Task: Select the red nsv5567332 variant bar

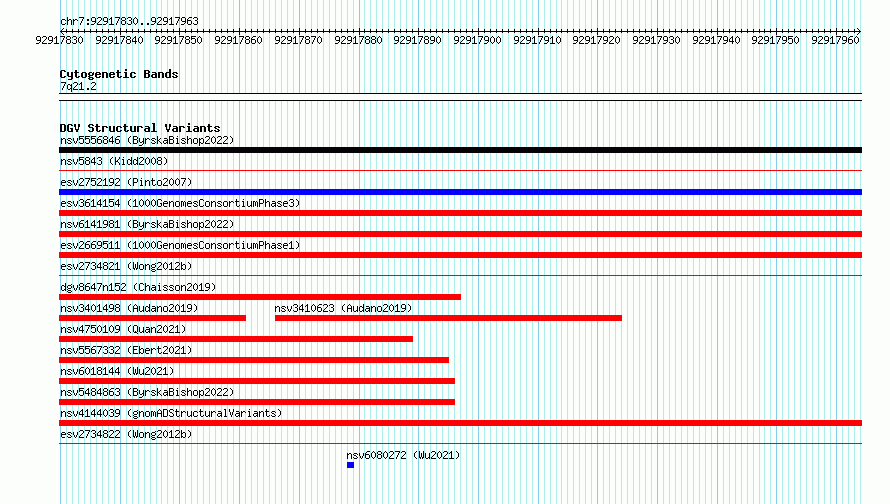Action: (x=254, y=360)
